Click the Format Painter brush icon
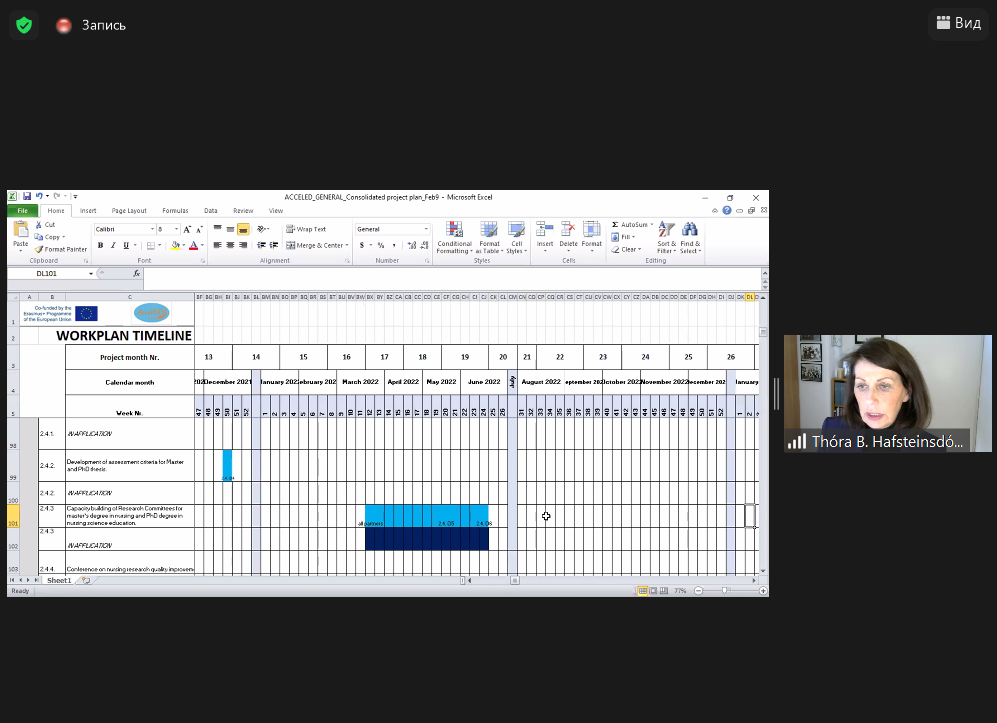The height and width of the screenshot is (723, 997). pos(38,249)
